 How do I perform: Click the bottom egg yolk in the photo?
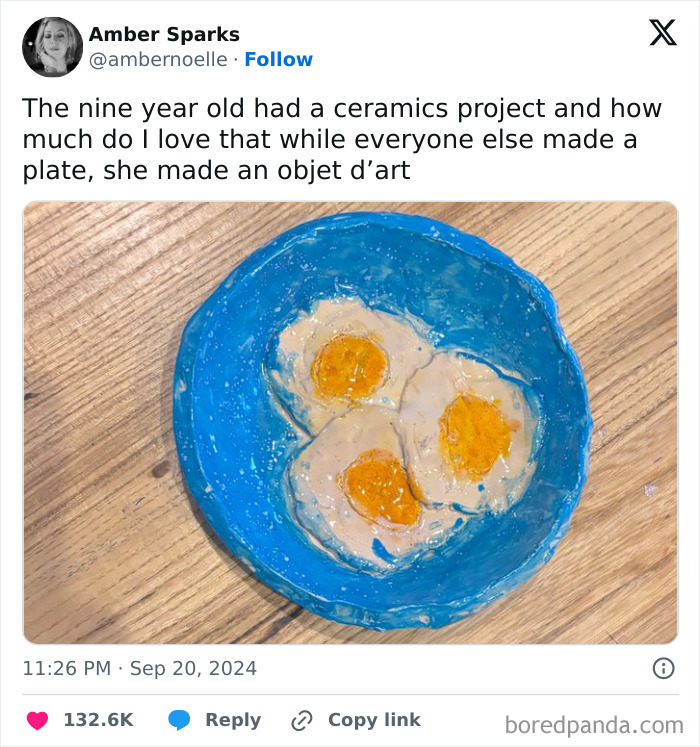click(x=380, y=487)
